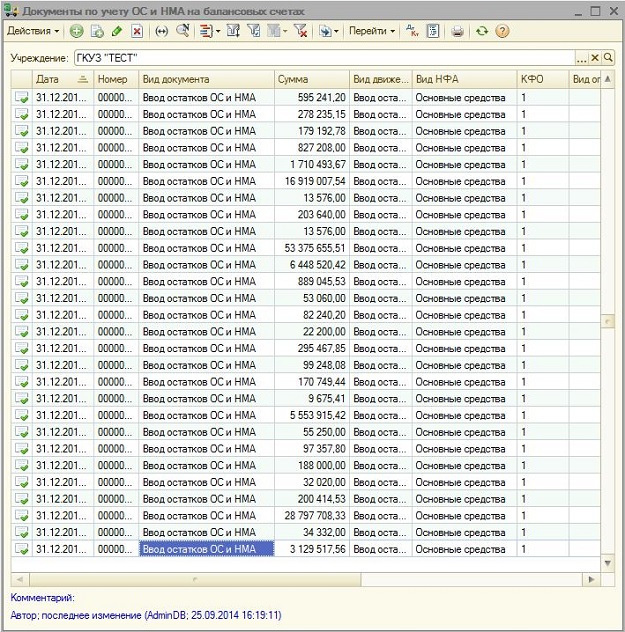The height and width of the screenshot is (632, 625).
Task: Open the Действия dropdown menu
Action: pos(32,32)
